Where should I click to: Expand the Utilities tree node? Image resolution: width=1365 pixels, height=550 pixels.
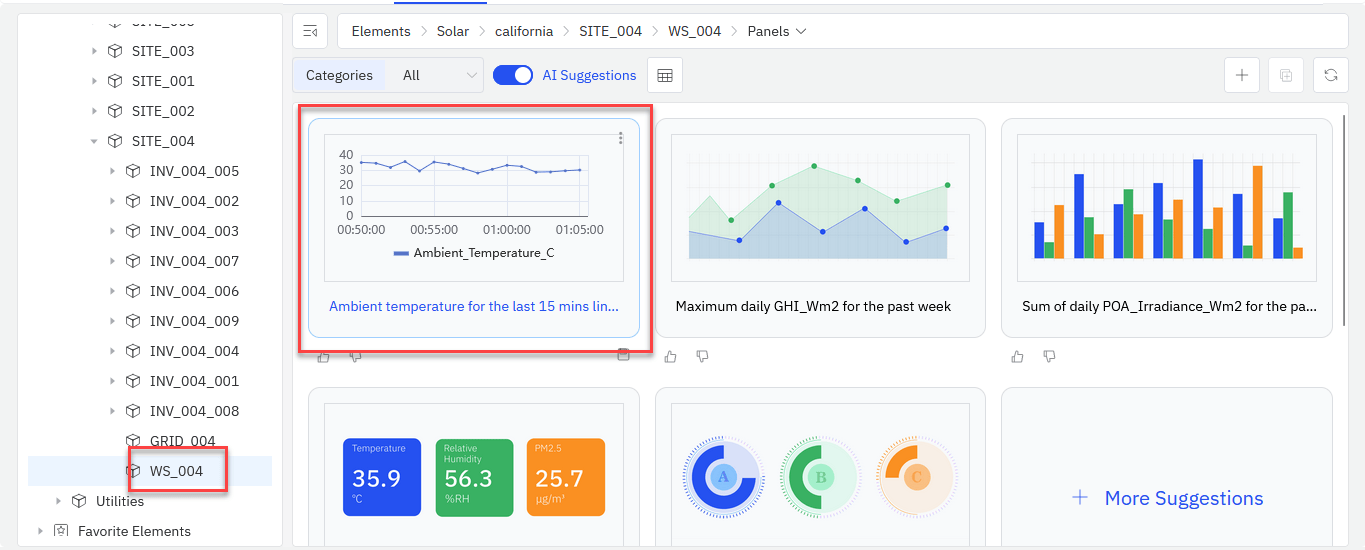tap(58, 501)
